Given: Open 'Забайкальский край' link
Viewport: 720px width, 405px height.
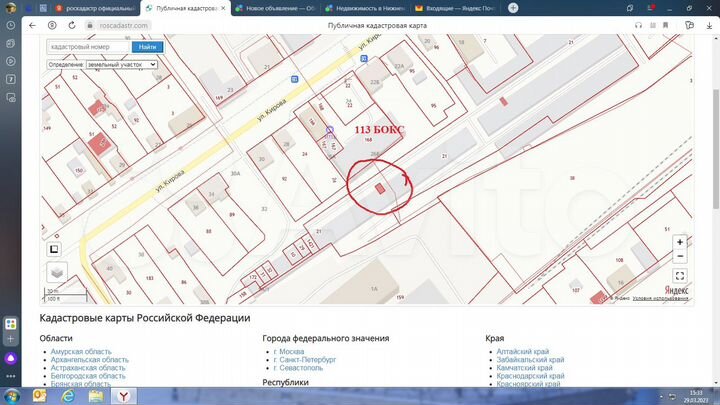Looking at the screenshot, I should (530, 360).
